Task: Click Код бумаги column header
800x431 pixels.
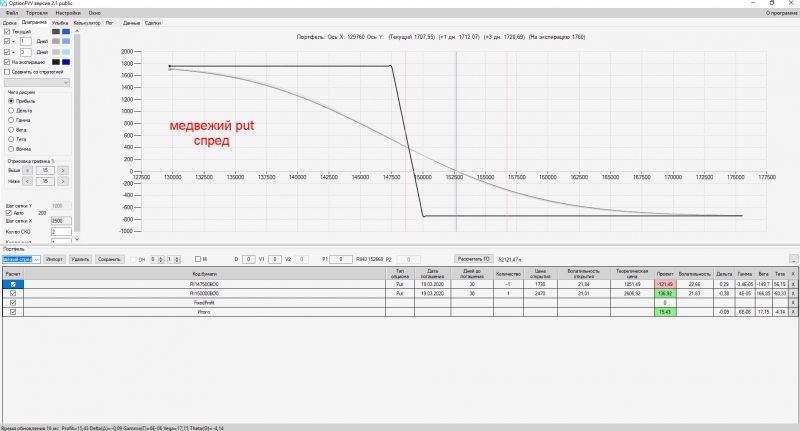Action: click(x=204, y=274)
